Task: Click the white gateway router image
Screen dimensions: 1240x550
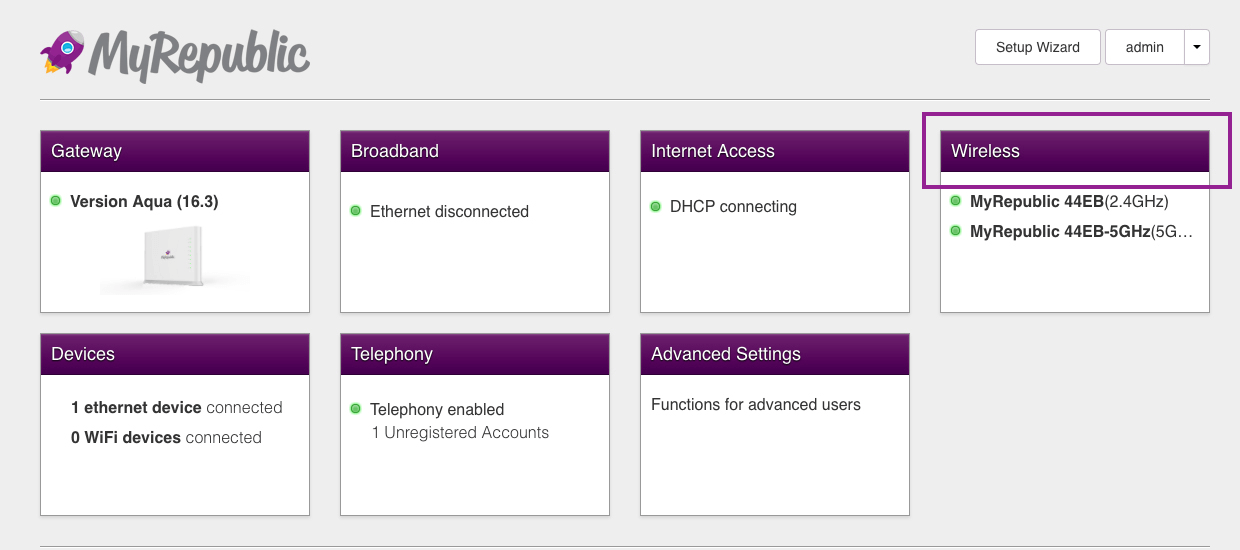Action: [x=174, y=257]
